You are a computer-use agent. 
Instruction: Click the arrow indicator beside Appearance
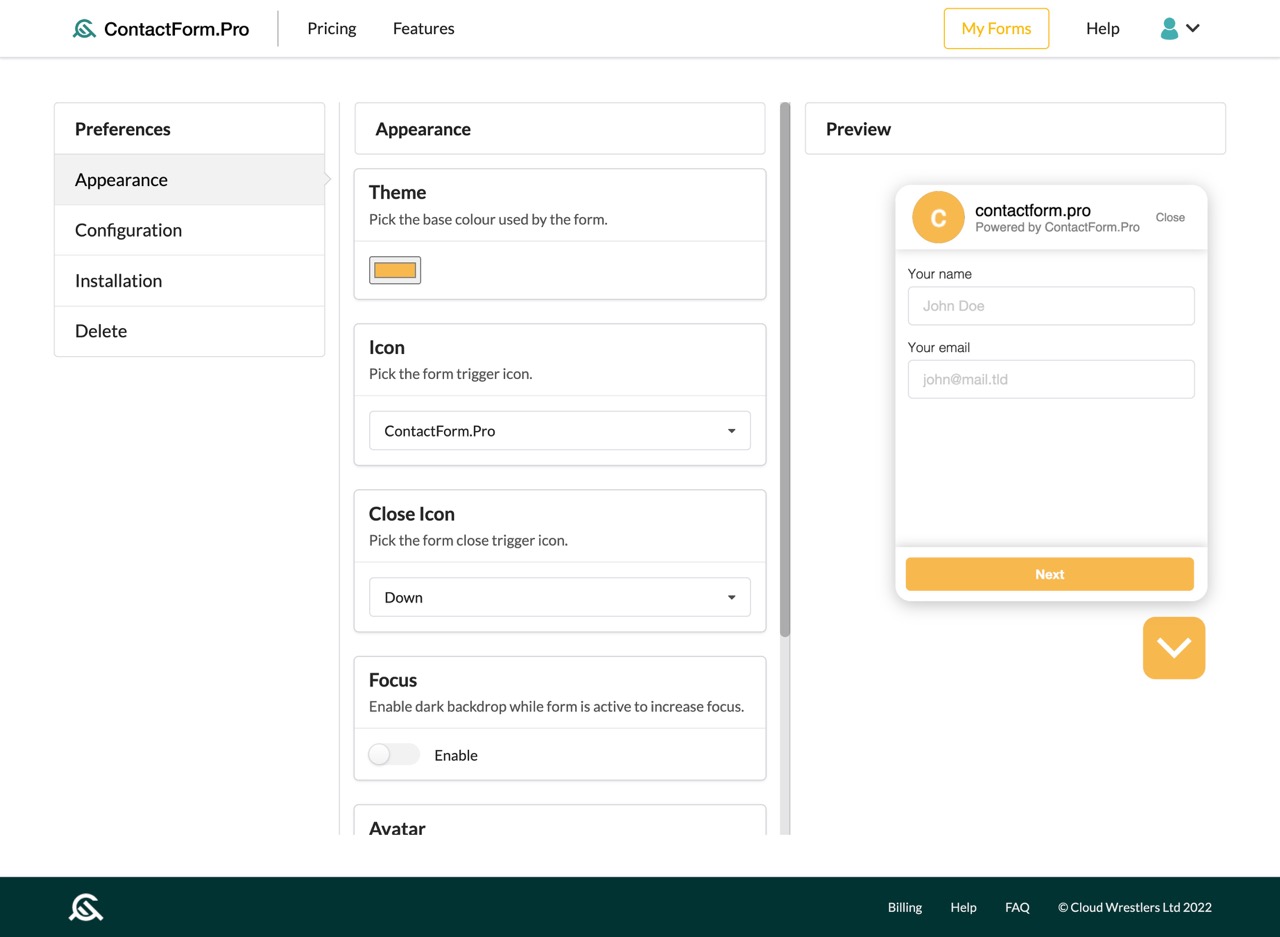(327, 179)
